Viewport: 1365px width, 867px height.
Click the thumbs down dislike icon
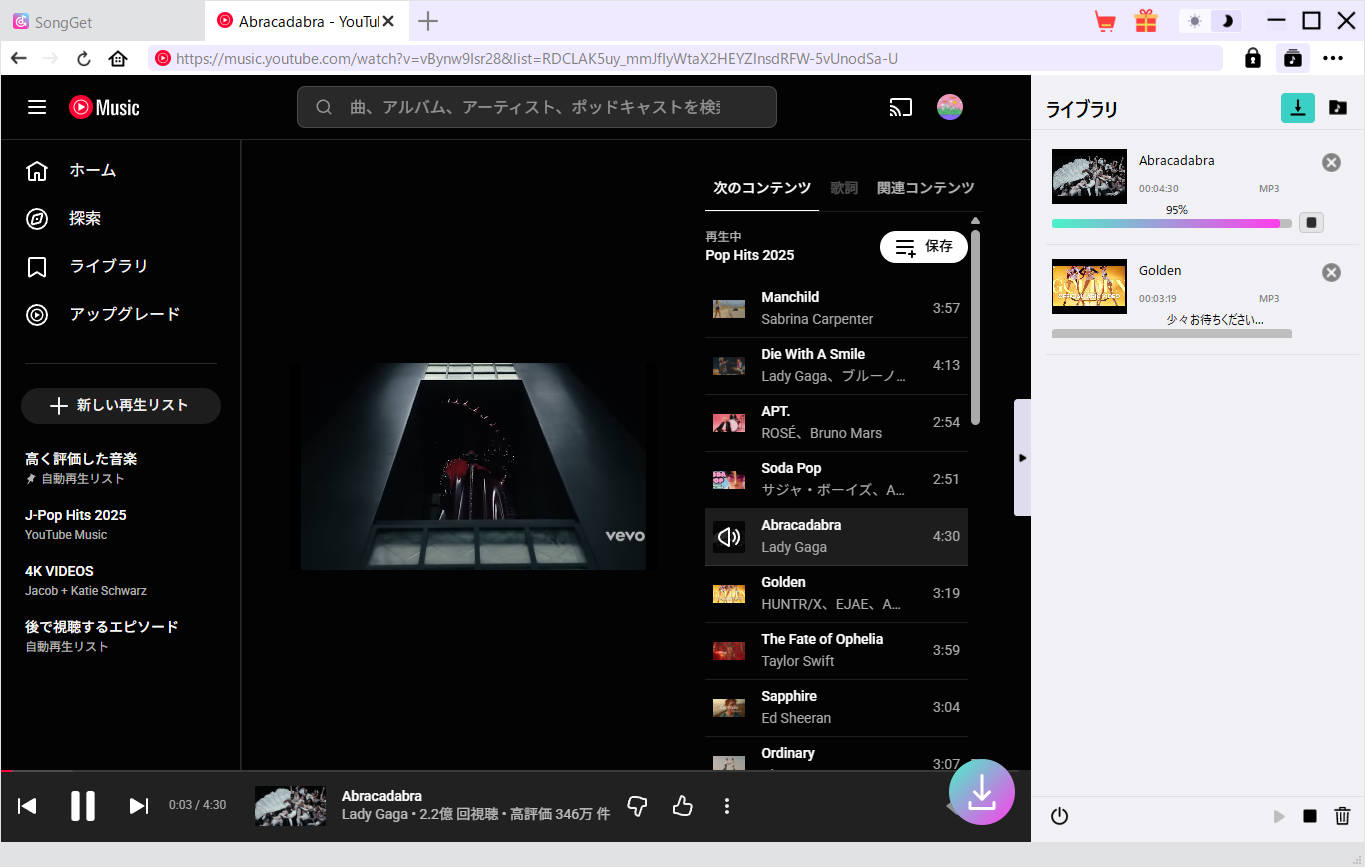[637, 806]
